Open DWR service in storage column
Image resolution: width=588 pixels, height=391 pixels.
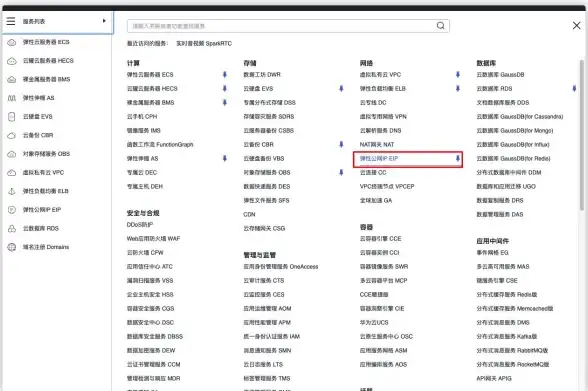pyautogui.click(x=262, y=75)
